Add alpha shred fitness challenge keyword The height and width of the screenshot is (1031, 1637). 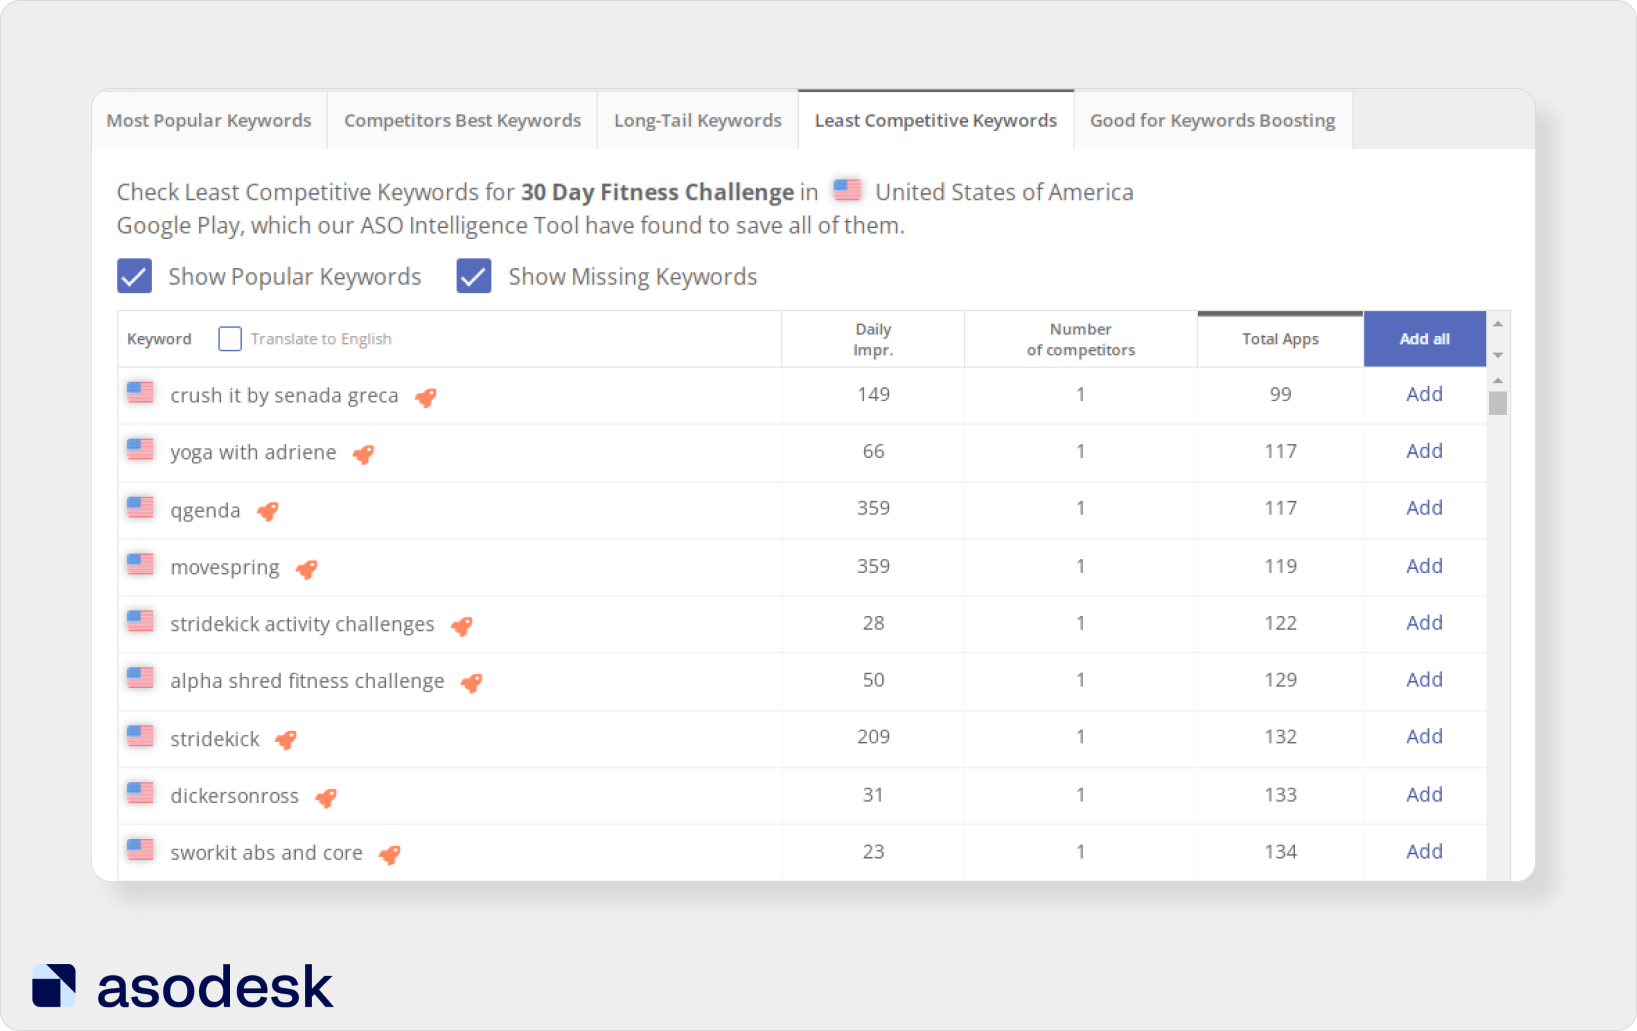(1424, 680)
